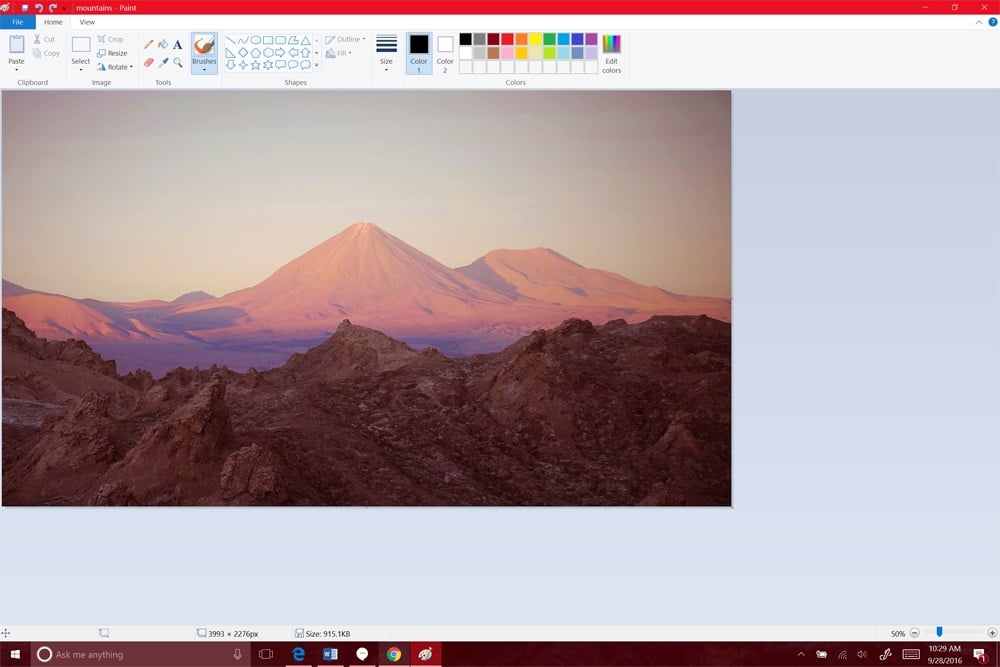Pick the red color swatch
The height and width of the screenshot is (667, 1000).
pos(508,39)
